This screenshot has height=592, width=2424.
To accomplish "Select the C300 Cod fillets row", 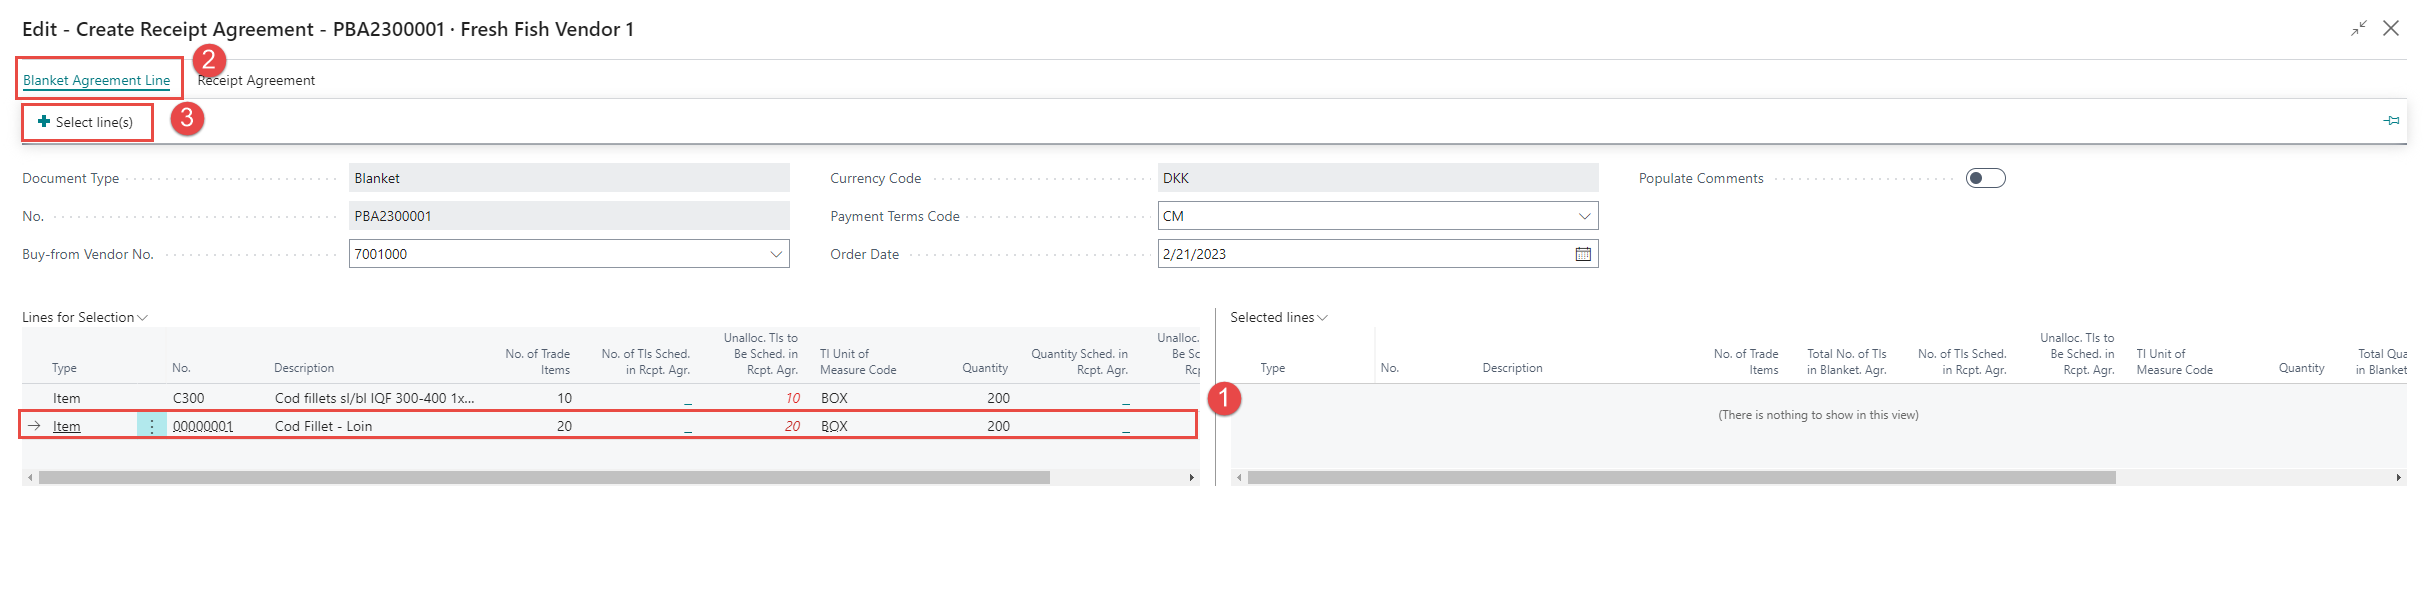I will 374,398.
